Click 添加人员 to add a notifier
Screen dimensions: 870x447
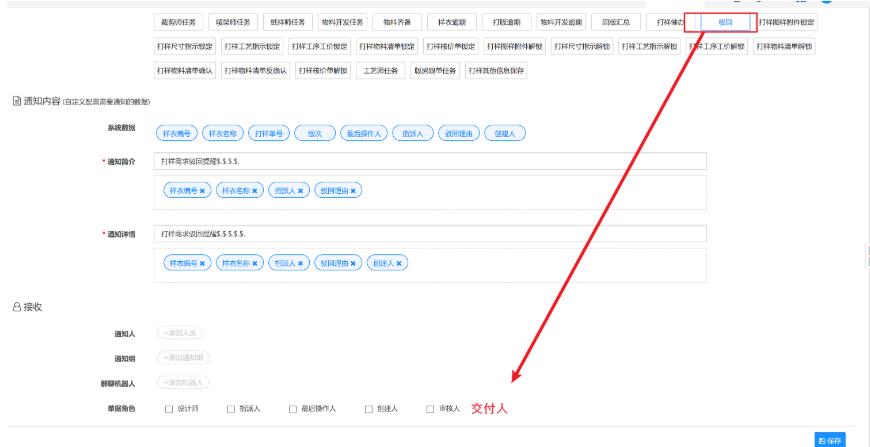point(181,333)
